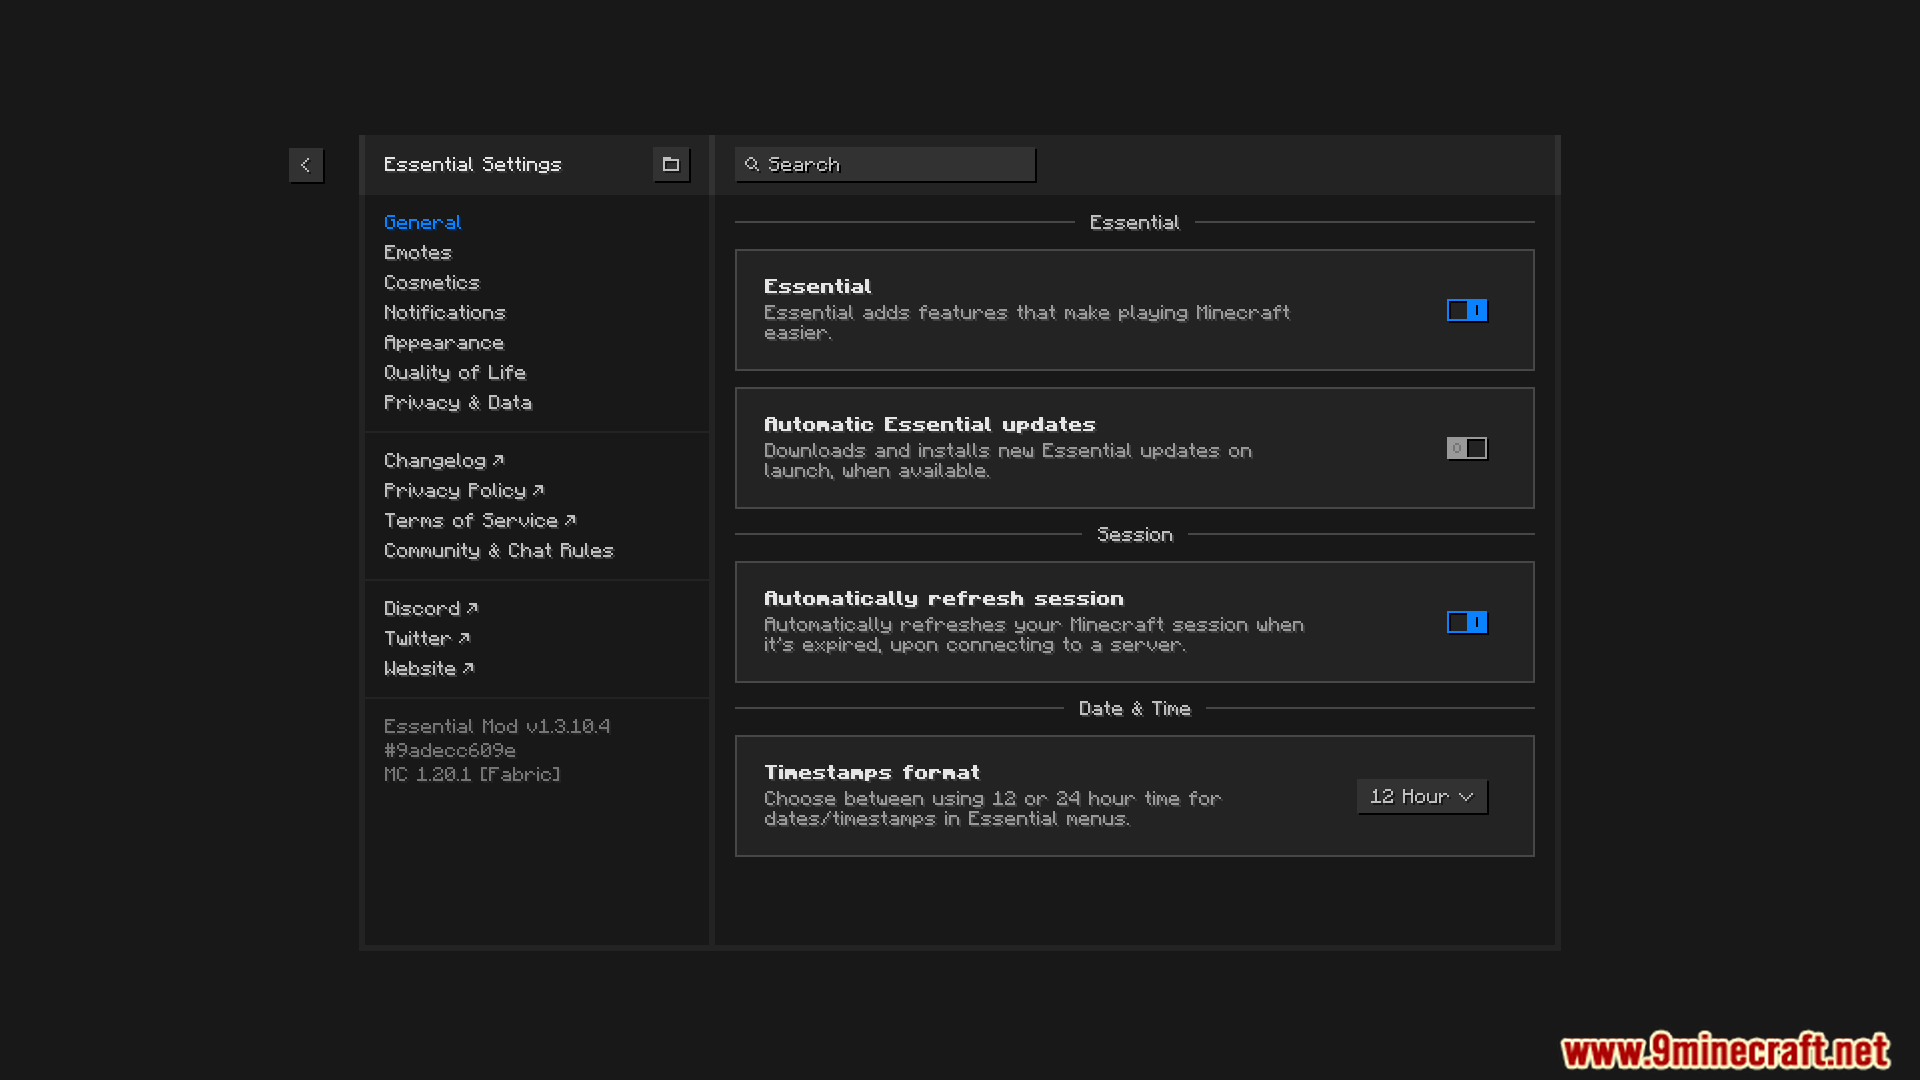Disable Automatically refresh session toggle

(x=1466, y=623)
